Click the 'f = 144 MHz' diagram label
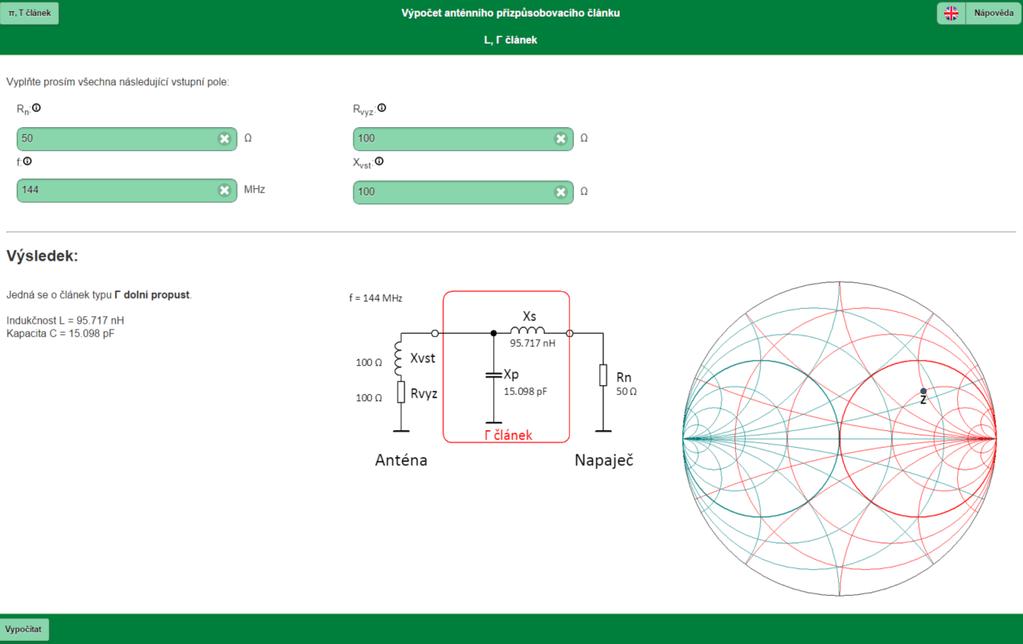Screen dimensions: 1023x644 tap(376, 298)
